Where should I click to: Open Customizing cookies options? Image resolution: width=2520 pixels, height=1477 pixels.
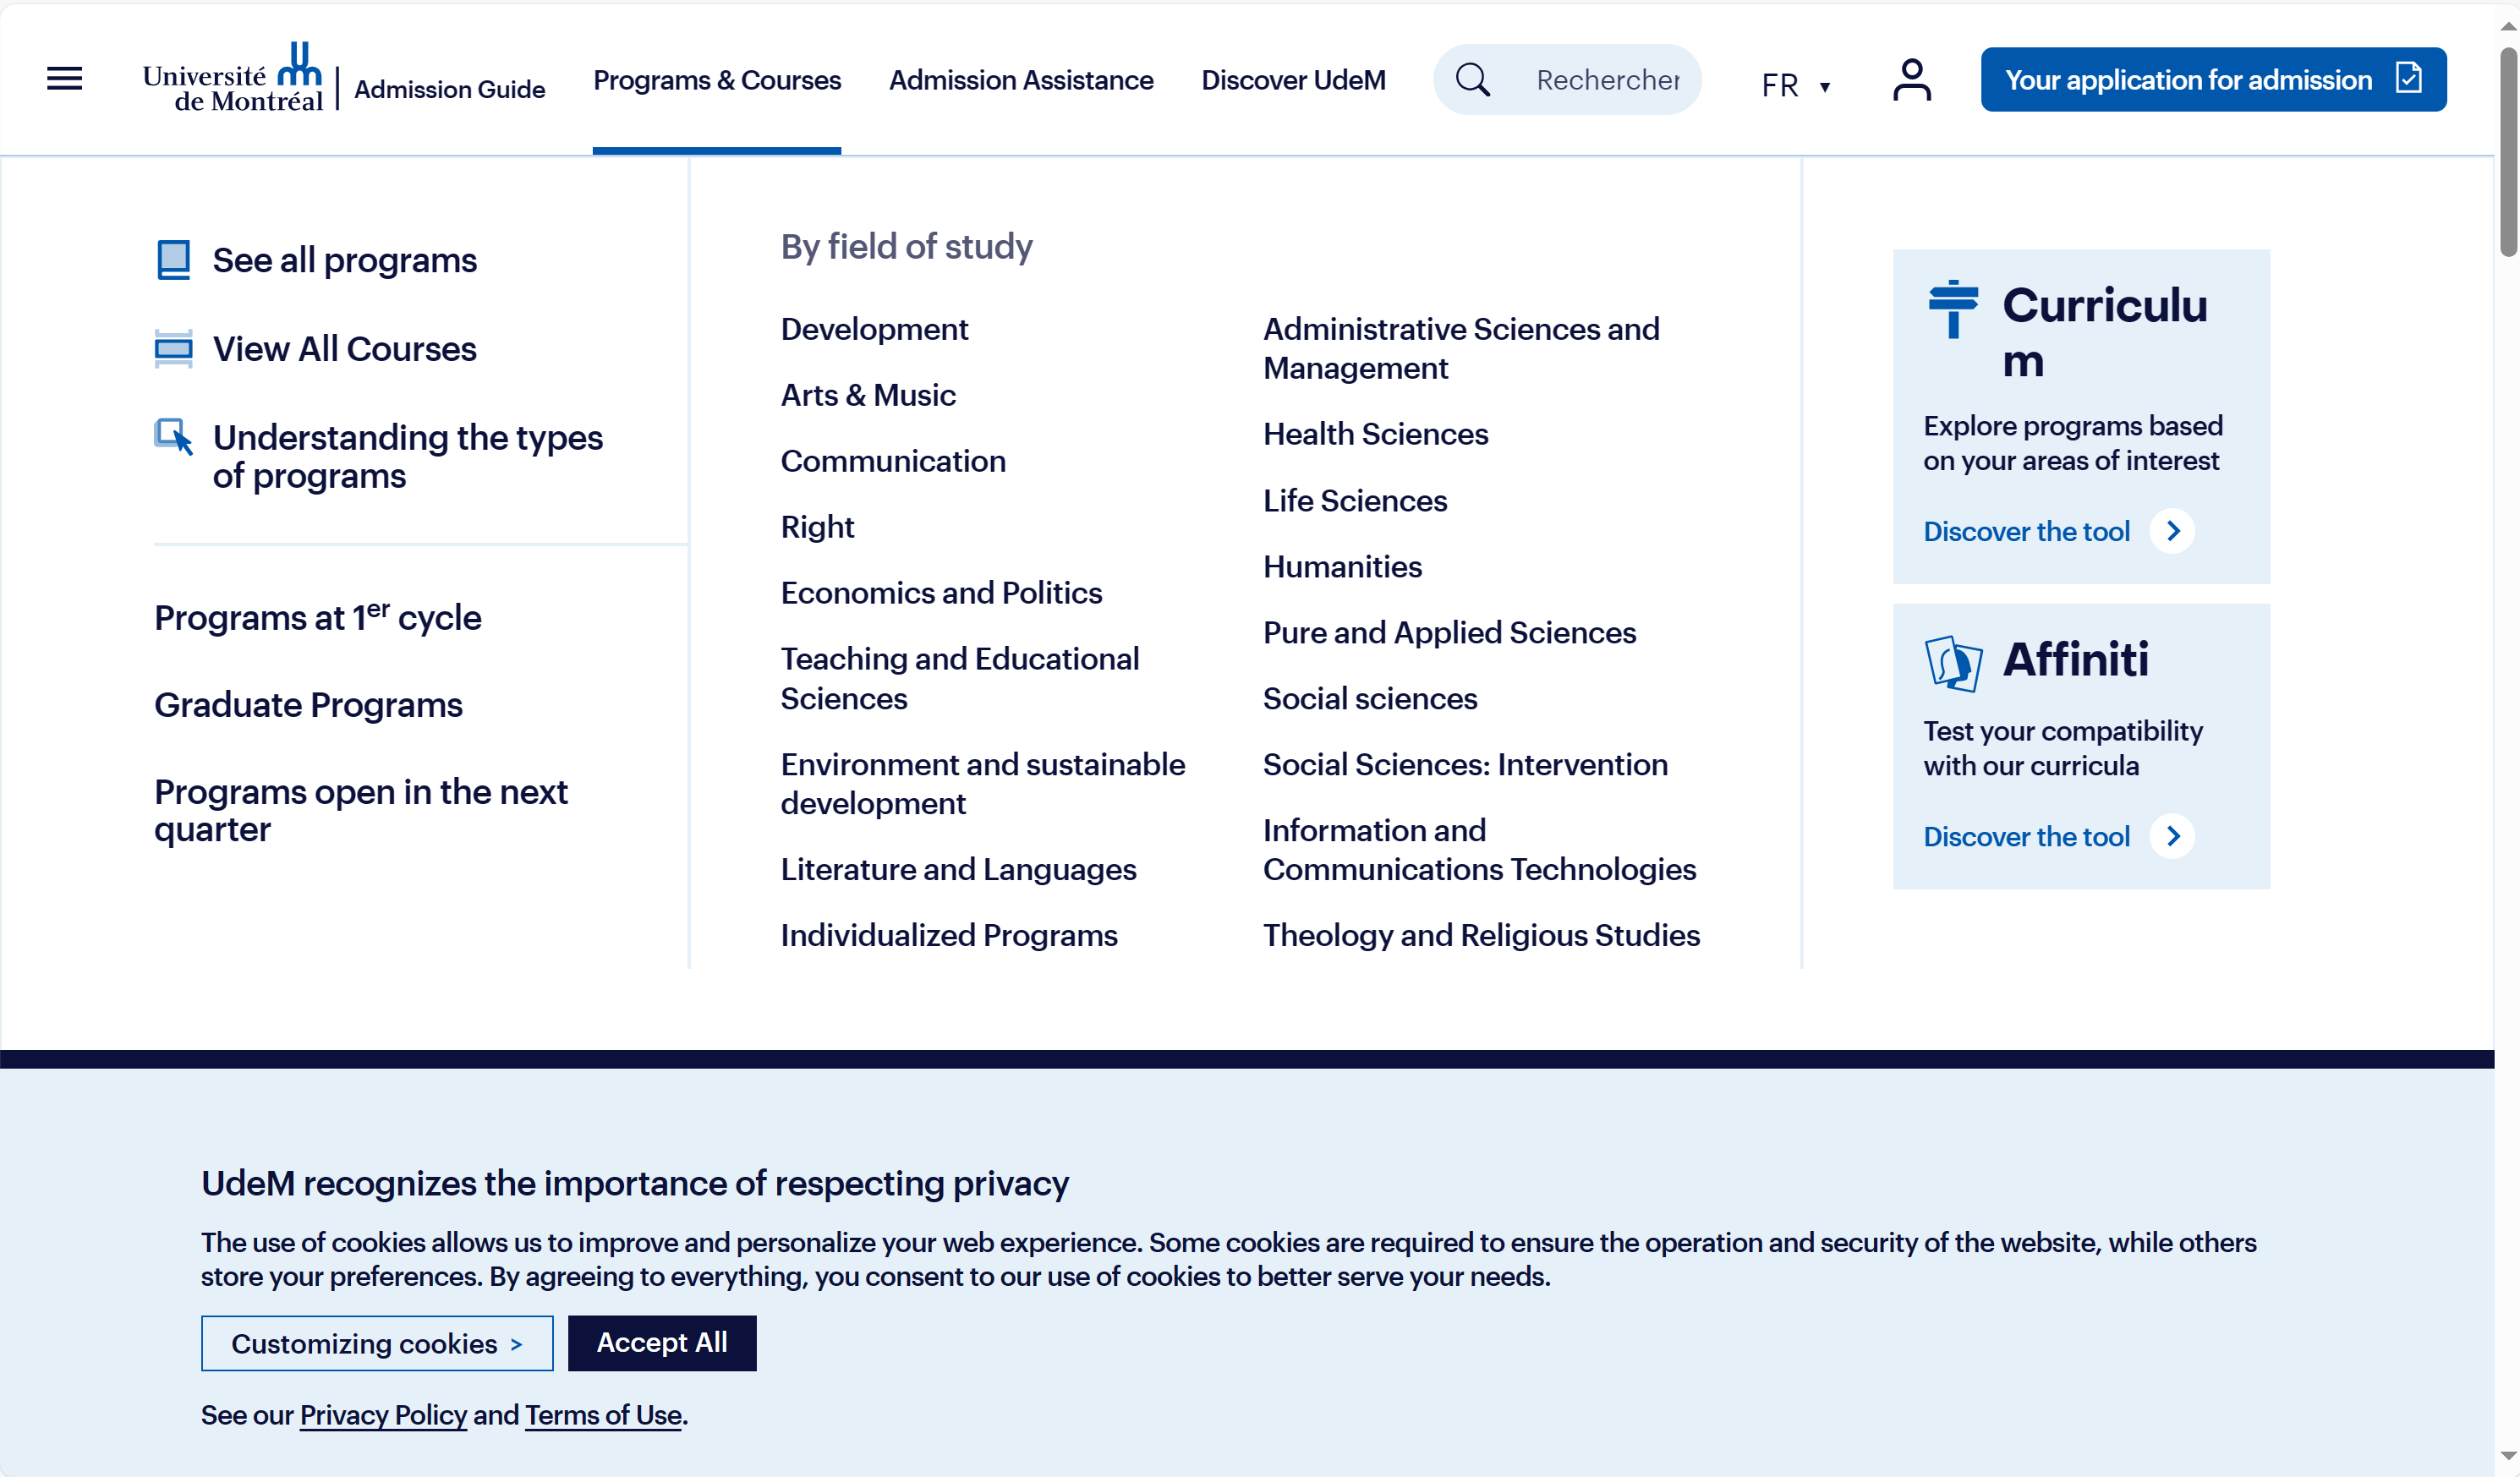pos(377,1343)
